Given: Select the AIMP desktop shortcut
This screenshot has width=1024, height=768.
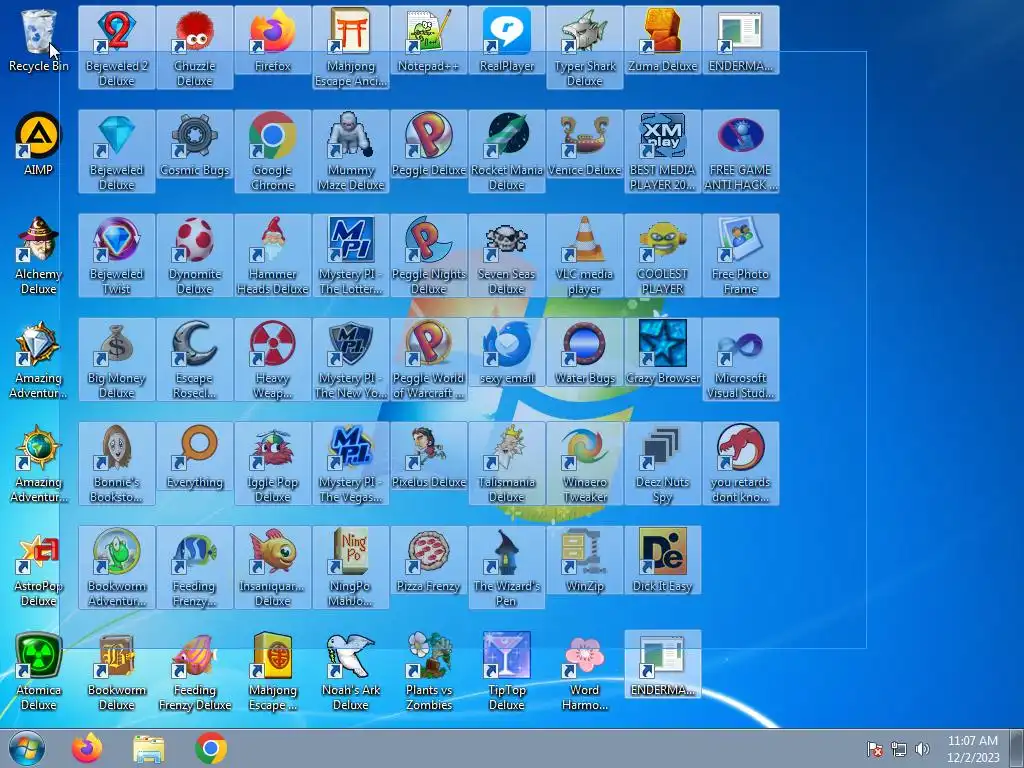Looking at the screenshot, I should pyautogui.click(x=39, y=144).
